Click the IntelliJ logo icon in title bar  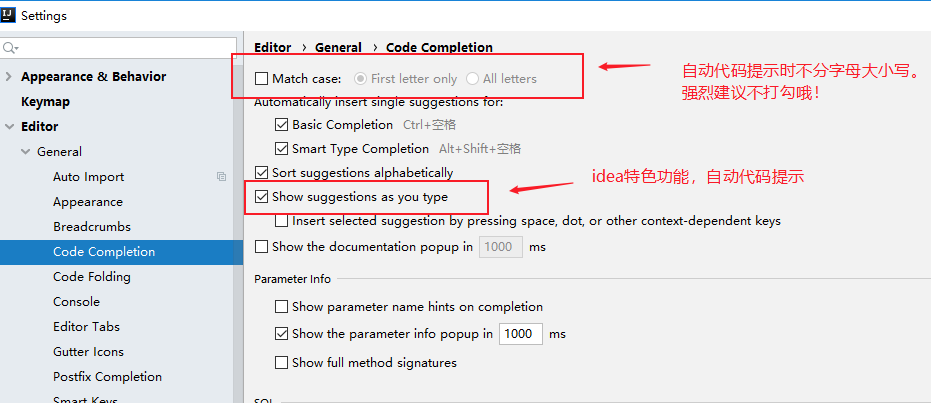[8, 15]
